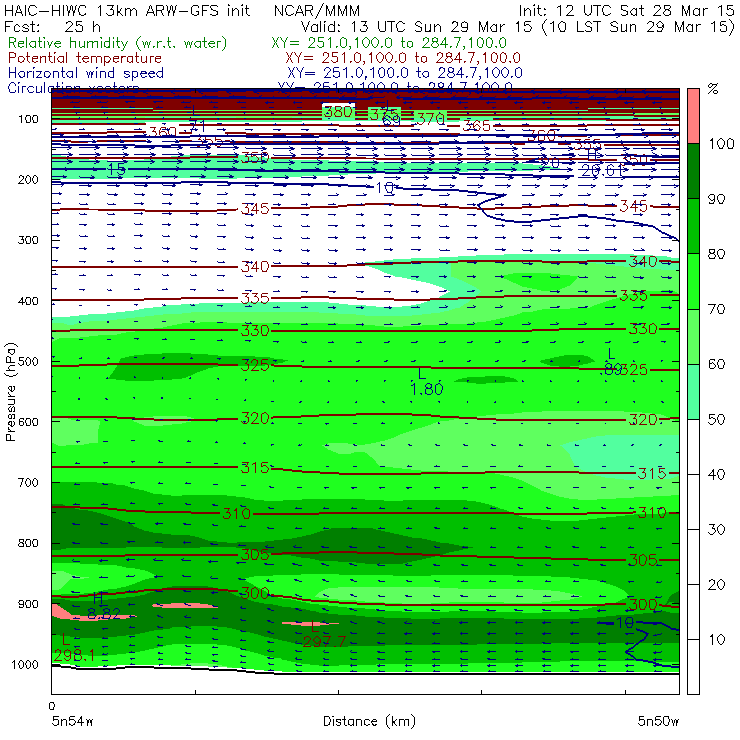Image resolution: width=740 pixels, height=740 pixels.
Task: Click the '20.61' wind speed maximum value
Action: pos(602,170)
